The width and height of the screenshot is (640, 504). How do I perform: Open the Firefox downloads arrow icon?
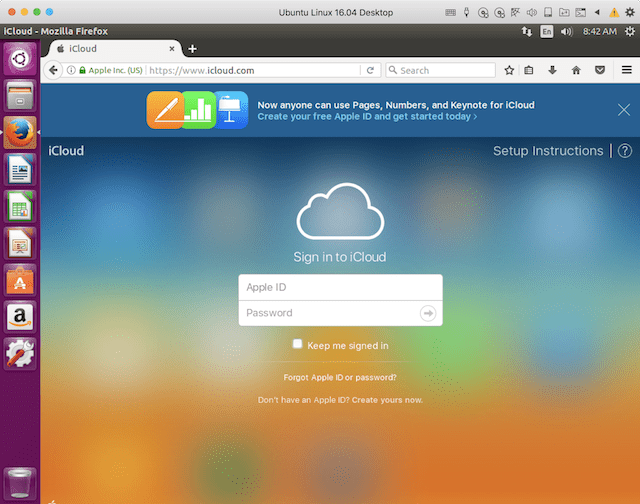coord(552,71)
